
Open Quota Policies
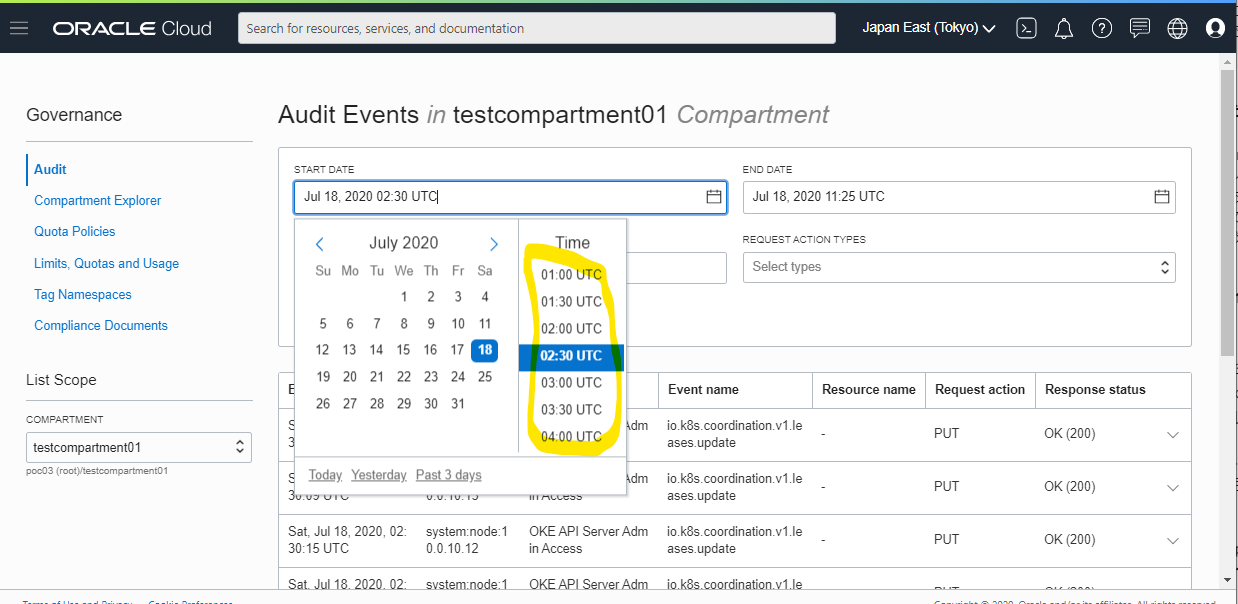[75, 231]
